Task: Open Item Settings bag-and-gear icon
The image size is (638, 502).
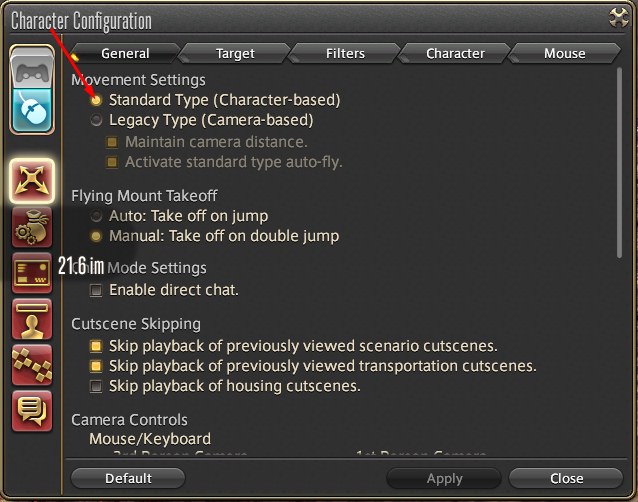Action: point(32,228)
